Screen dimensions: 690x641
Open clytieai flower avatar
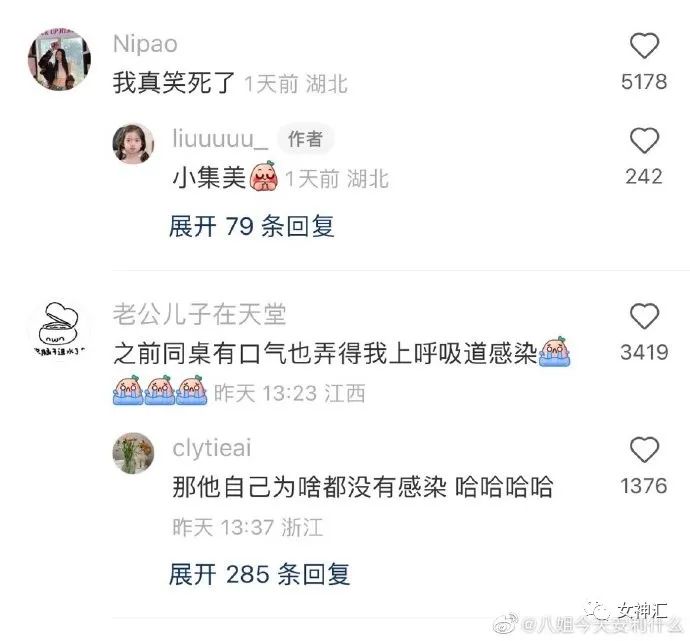[x=134, y=453]
